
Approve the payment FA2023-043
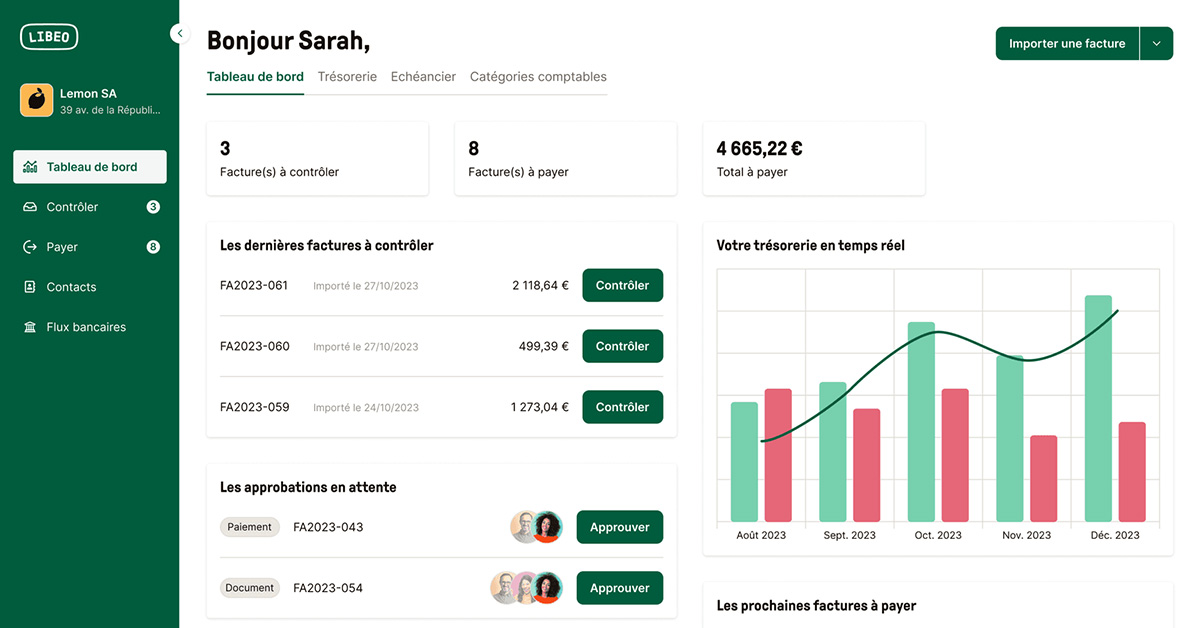point(619,527)
